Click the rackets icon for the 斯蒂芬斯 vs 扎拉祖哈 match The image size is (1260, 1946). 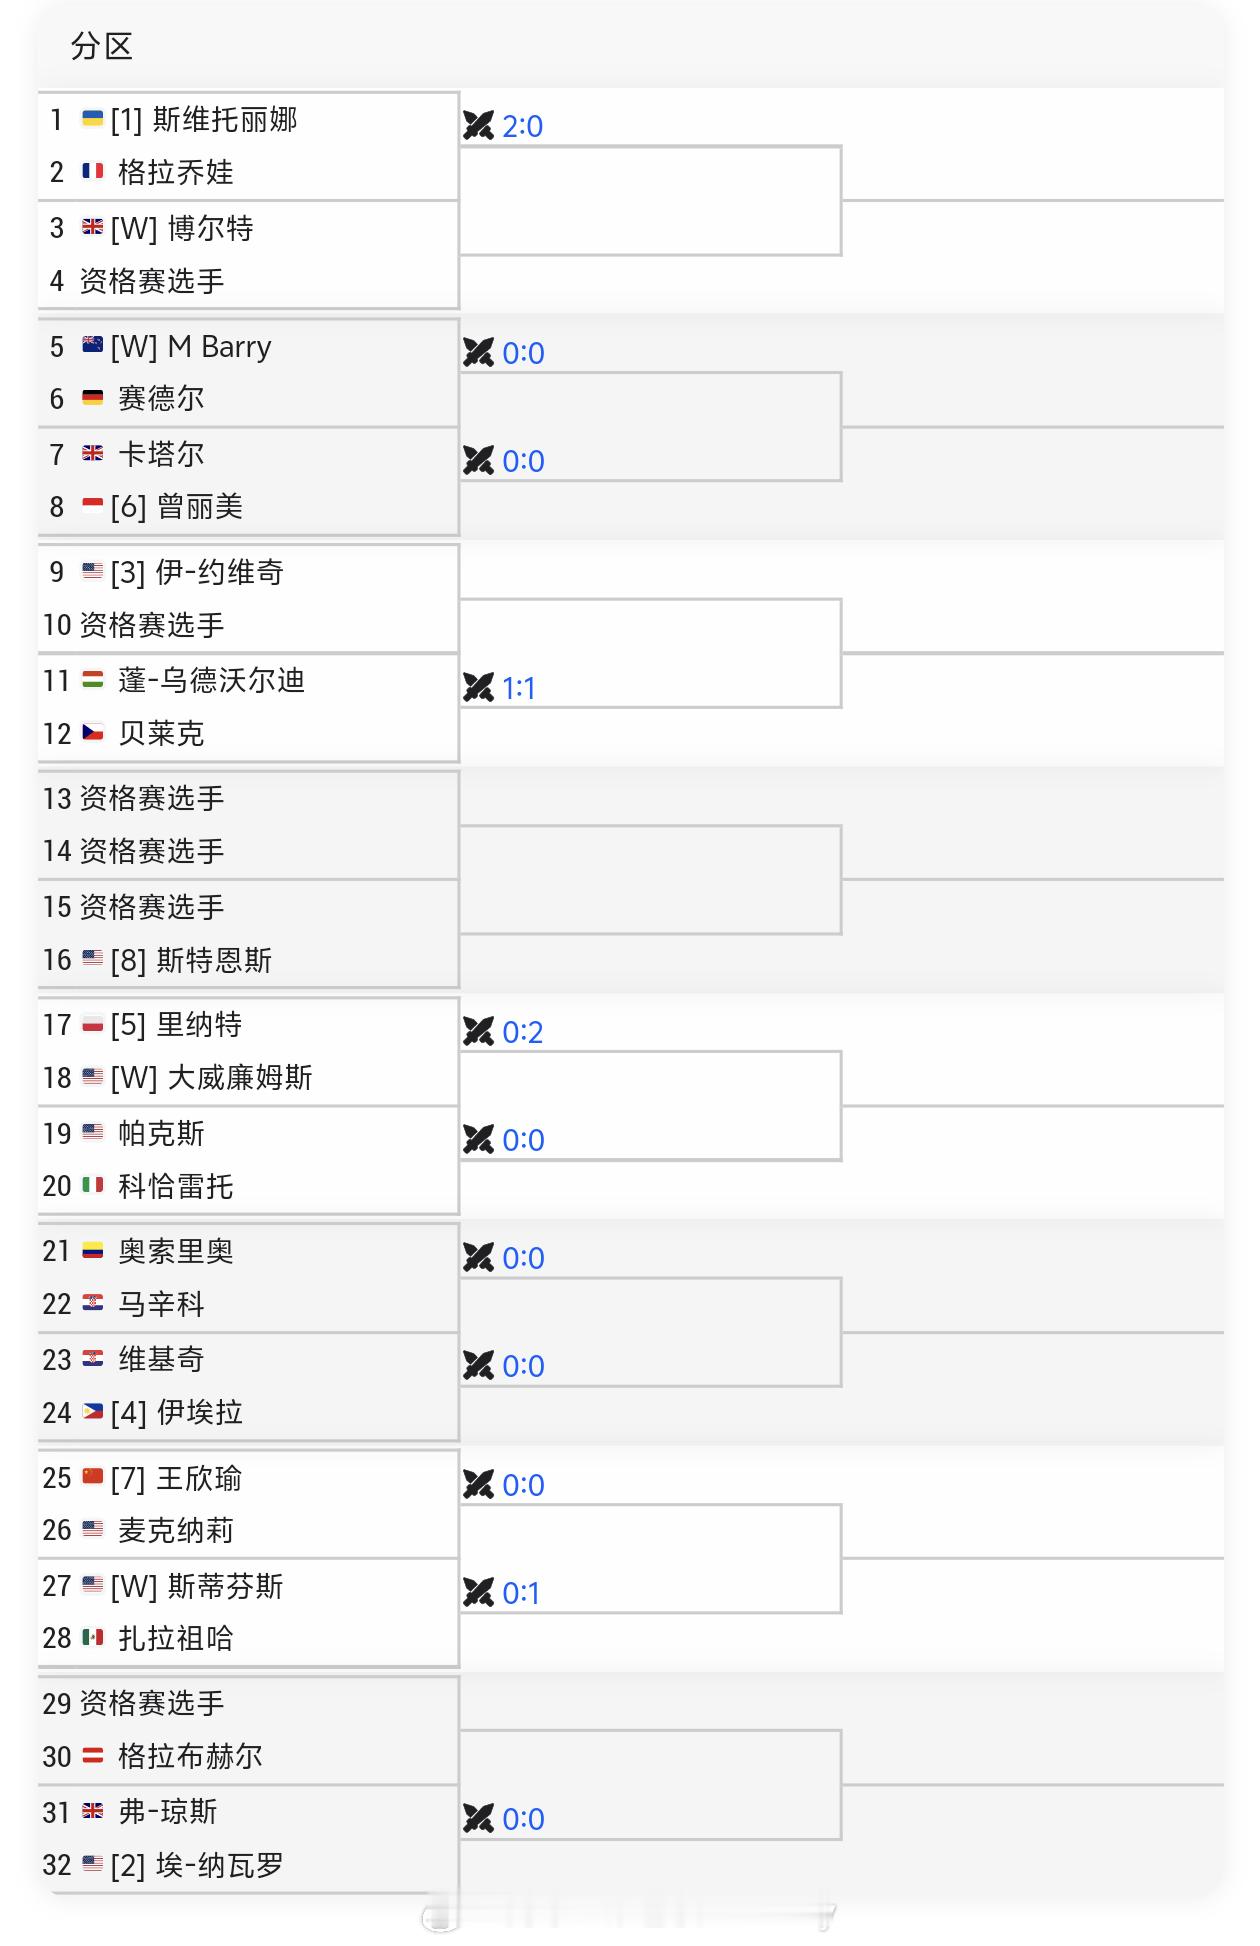478,1593
